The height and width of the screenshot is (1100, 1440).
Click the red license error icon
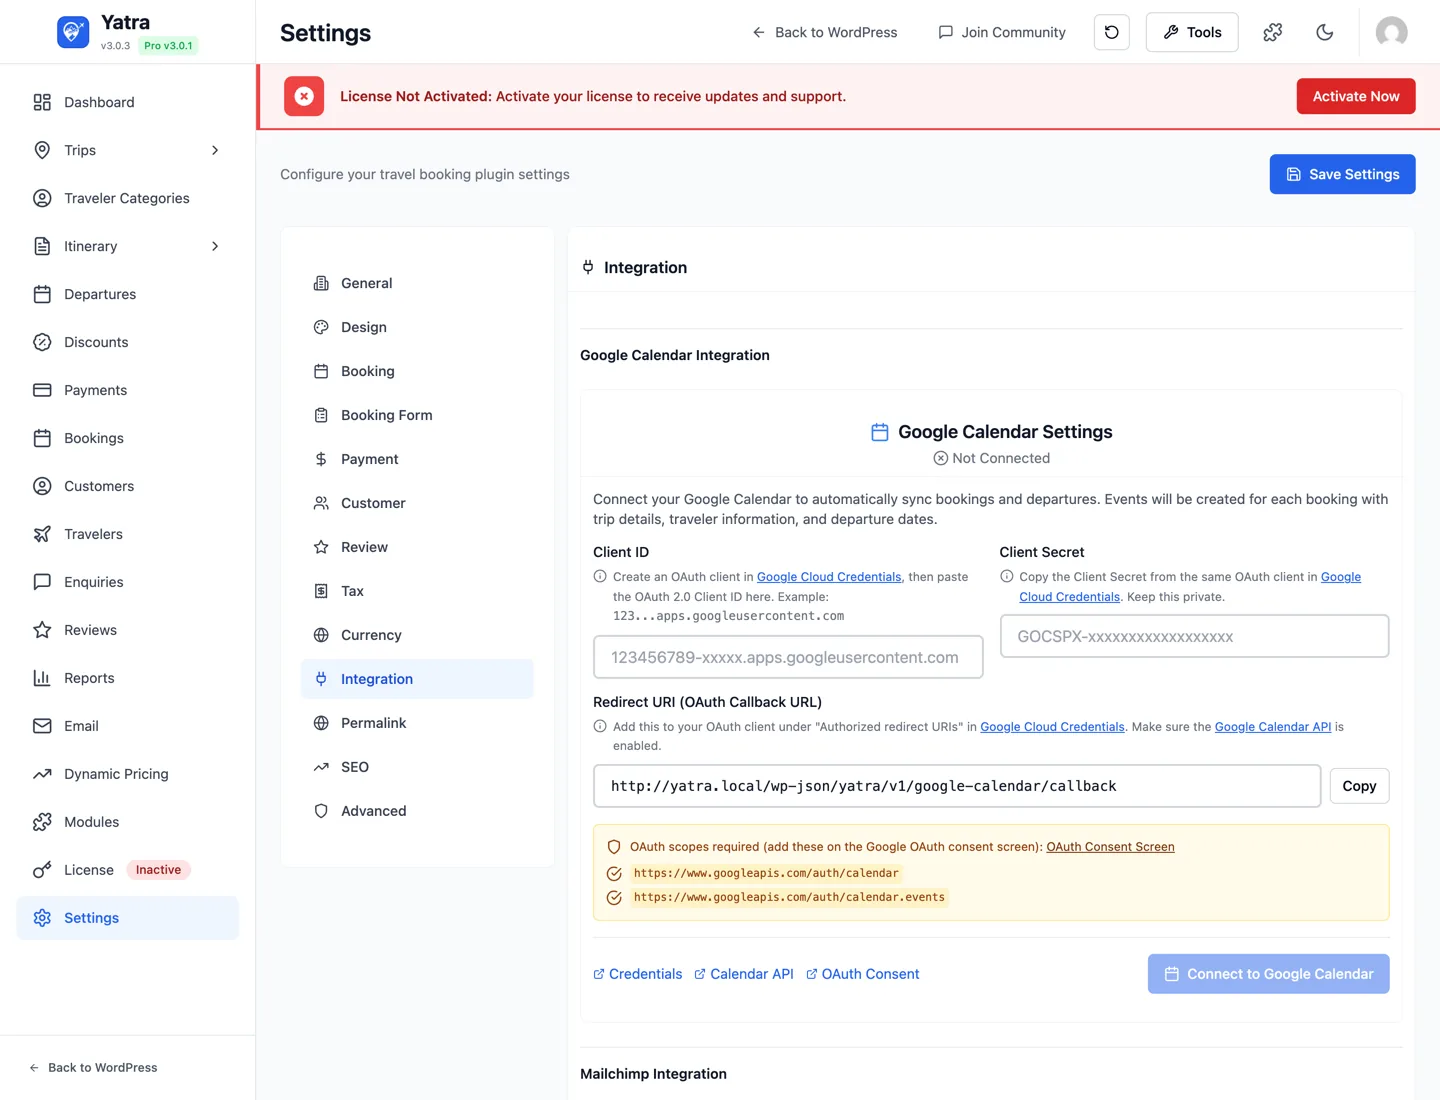pyautogui.click(x=304, y=96)
